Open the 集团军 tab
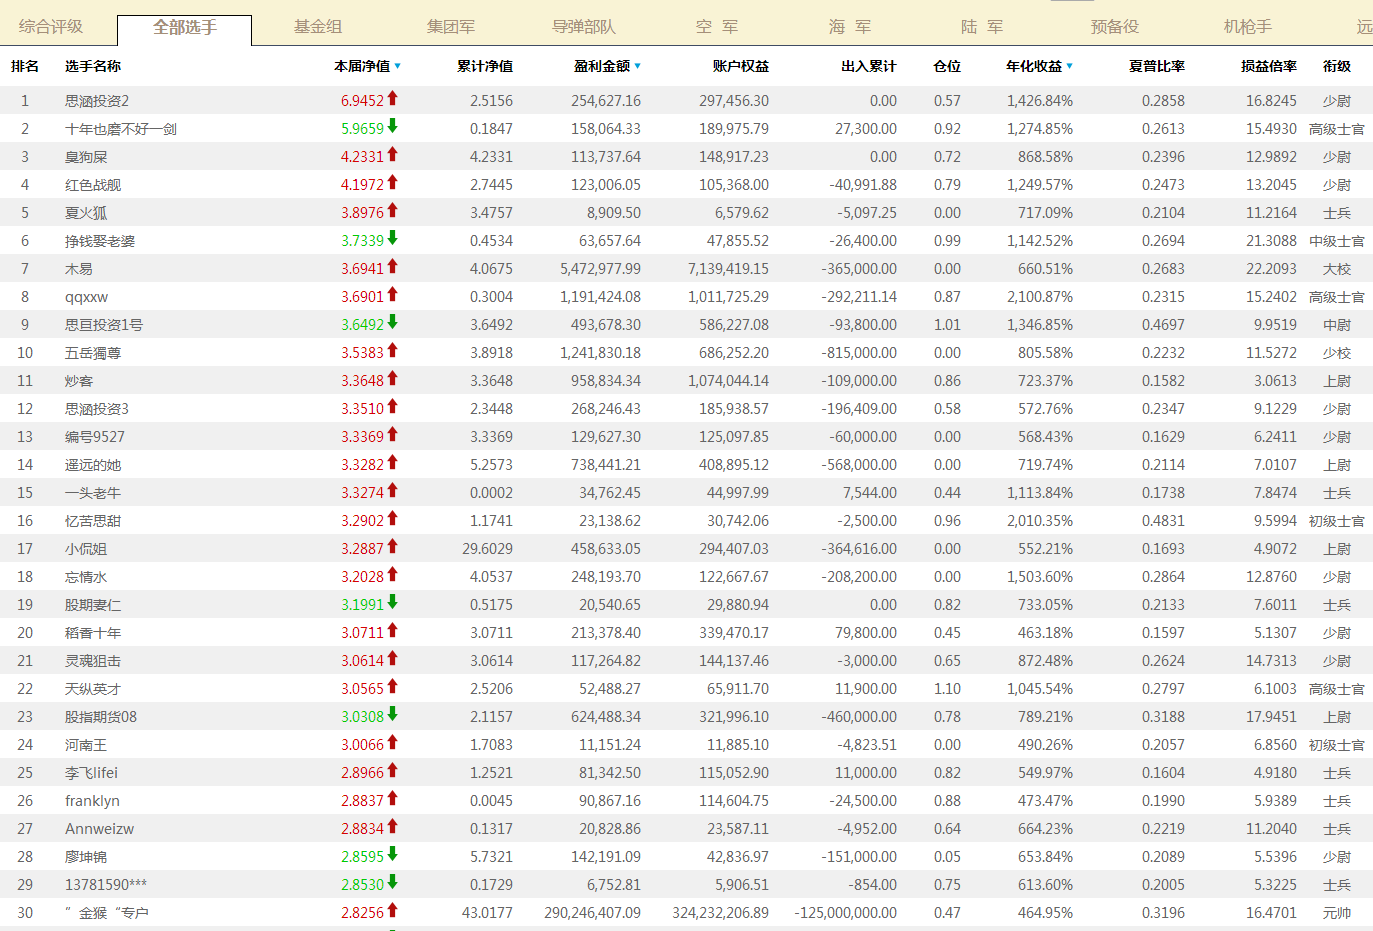 coord(451,27)
